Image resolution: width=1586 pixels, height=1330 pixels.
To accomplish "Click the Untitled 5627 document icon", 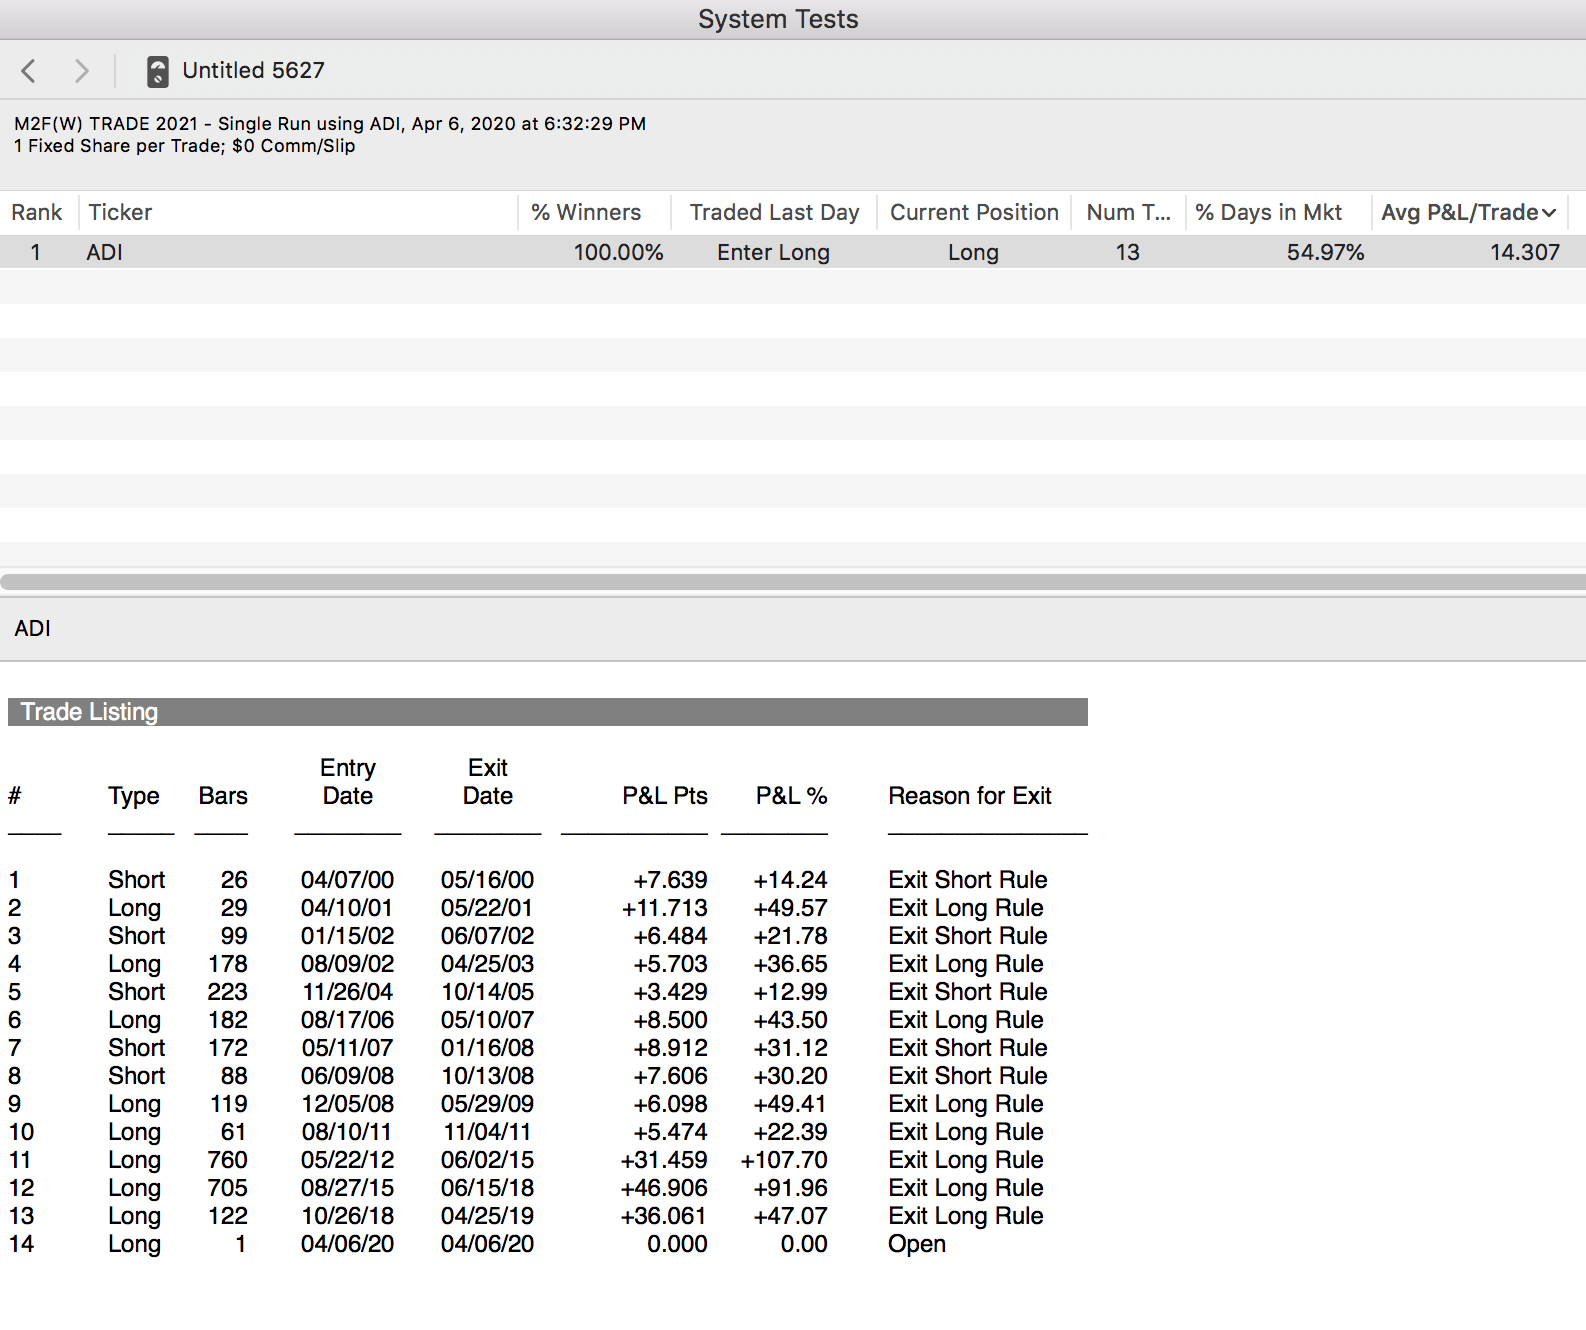I will 157,71.
